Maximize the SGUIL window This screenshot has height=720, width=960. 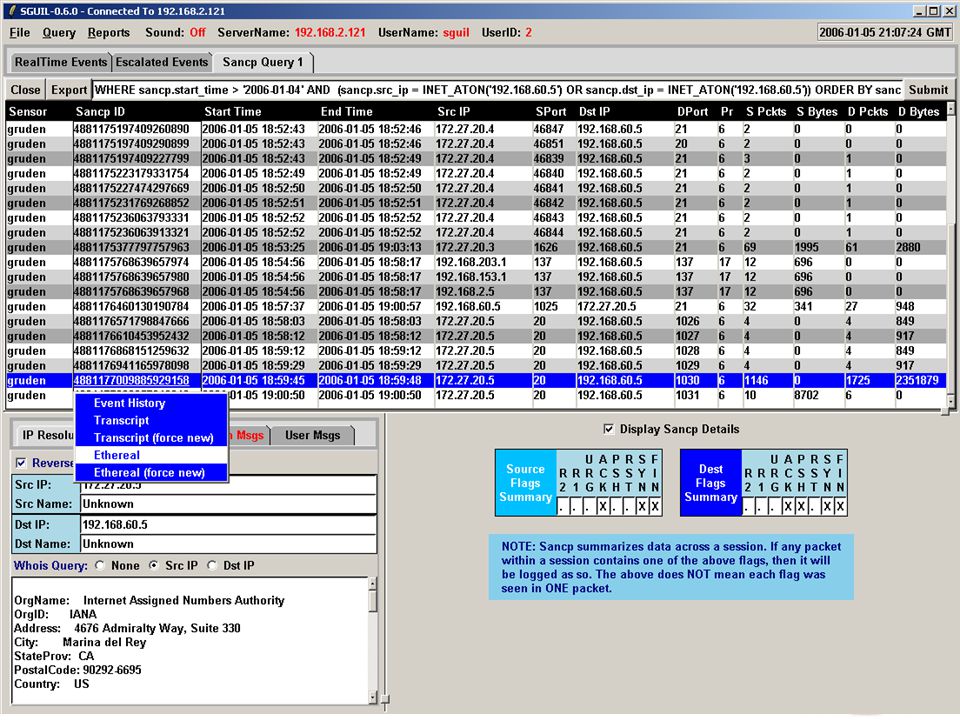(x=932, y=11)
